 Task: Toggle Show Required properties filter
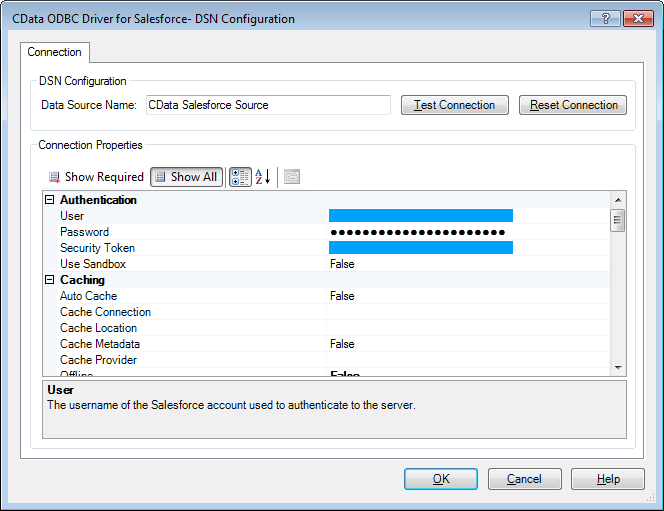(x=96, y=177)
